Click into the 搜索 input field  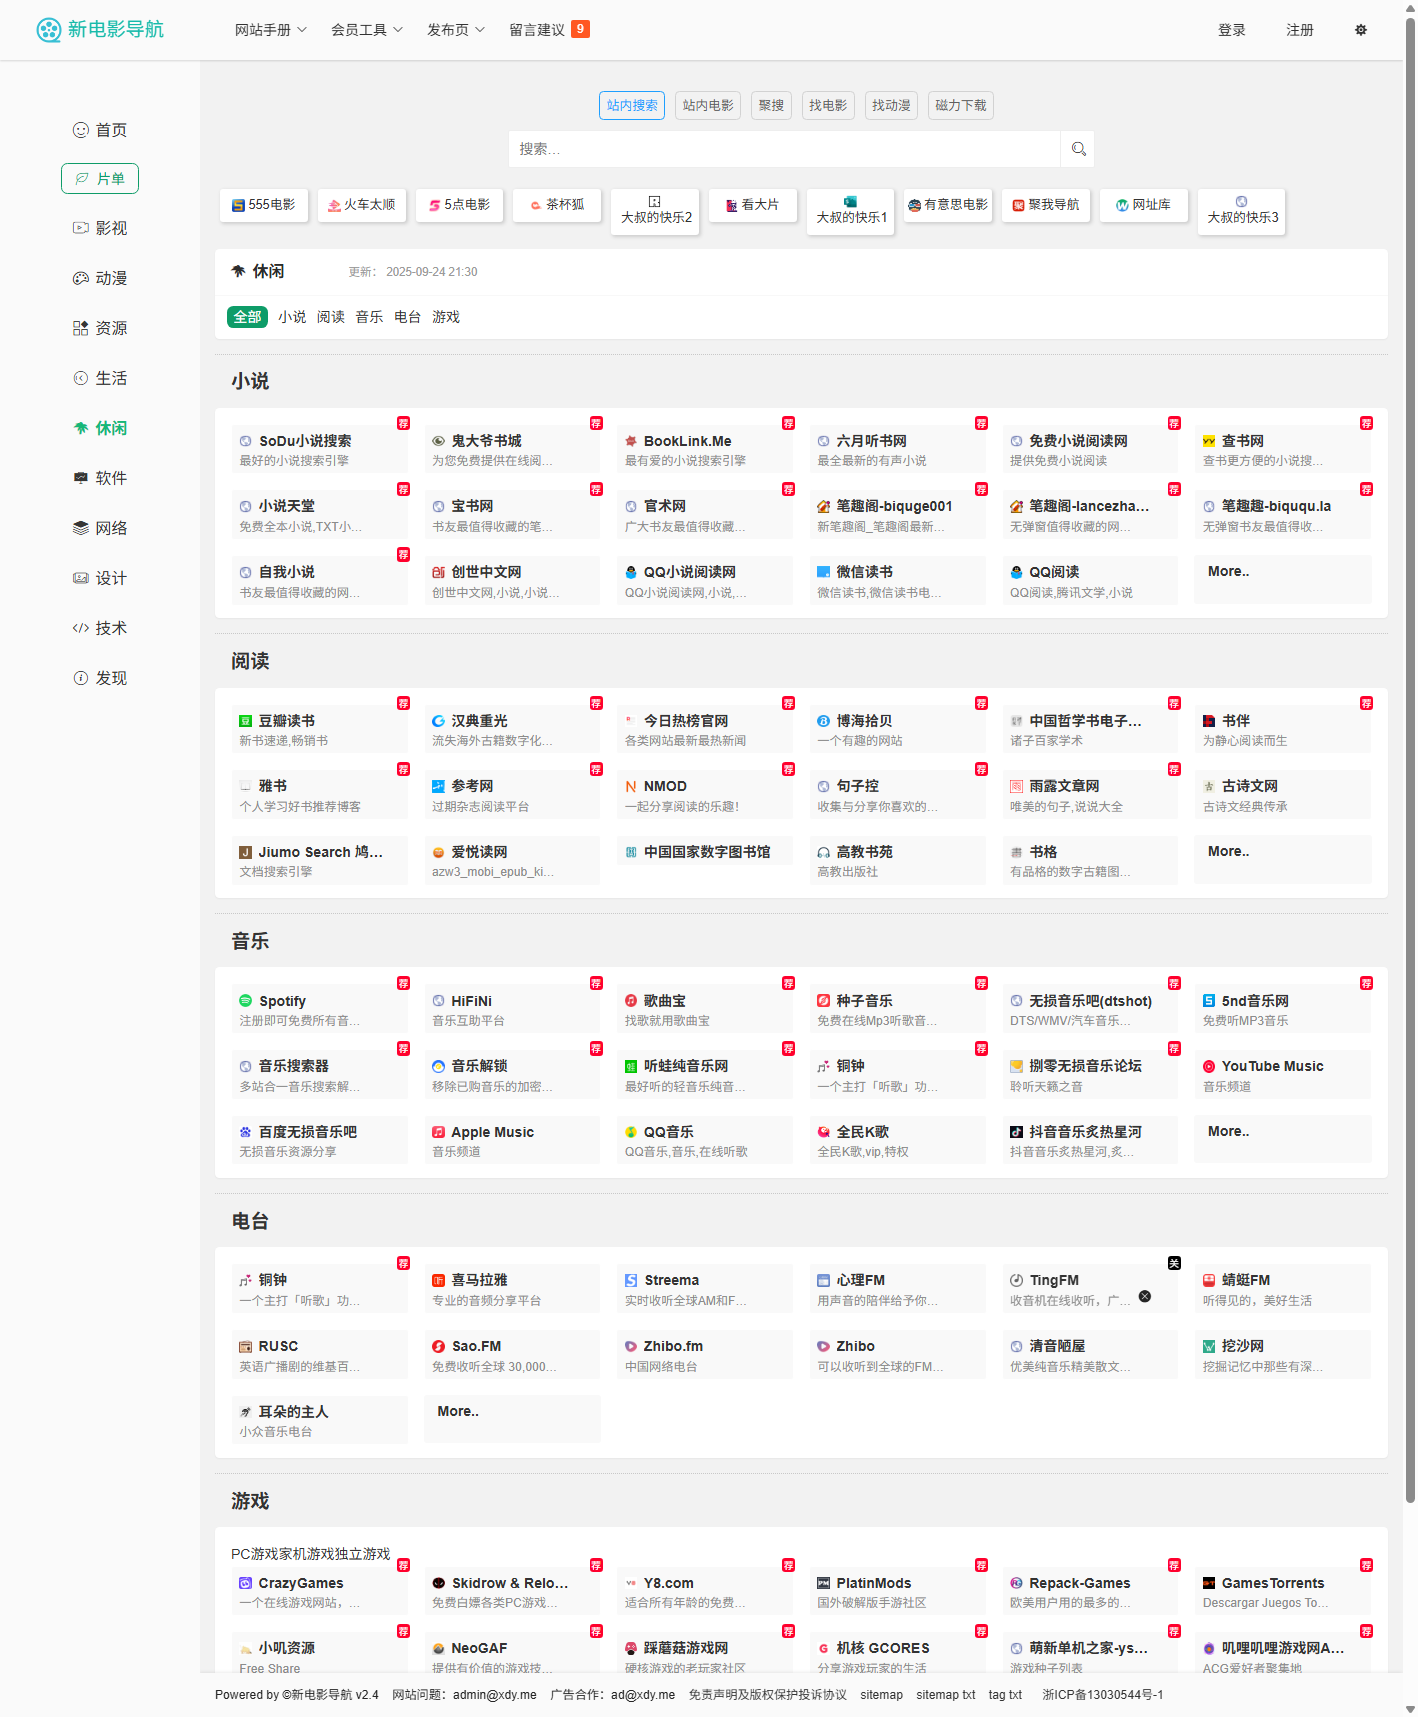tap(784, 149)
